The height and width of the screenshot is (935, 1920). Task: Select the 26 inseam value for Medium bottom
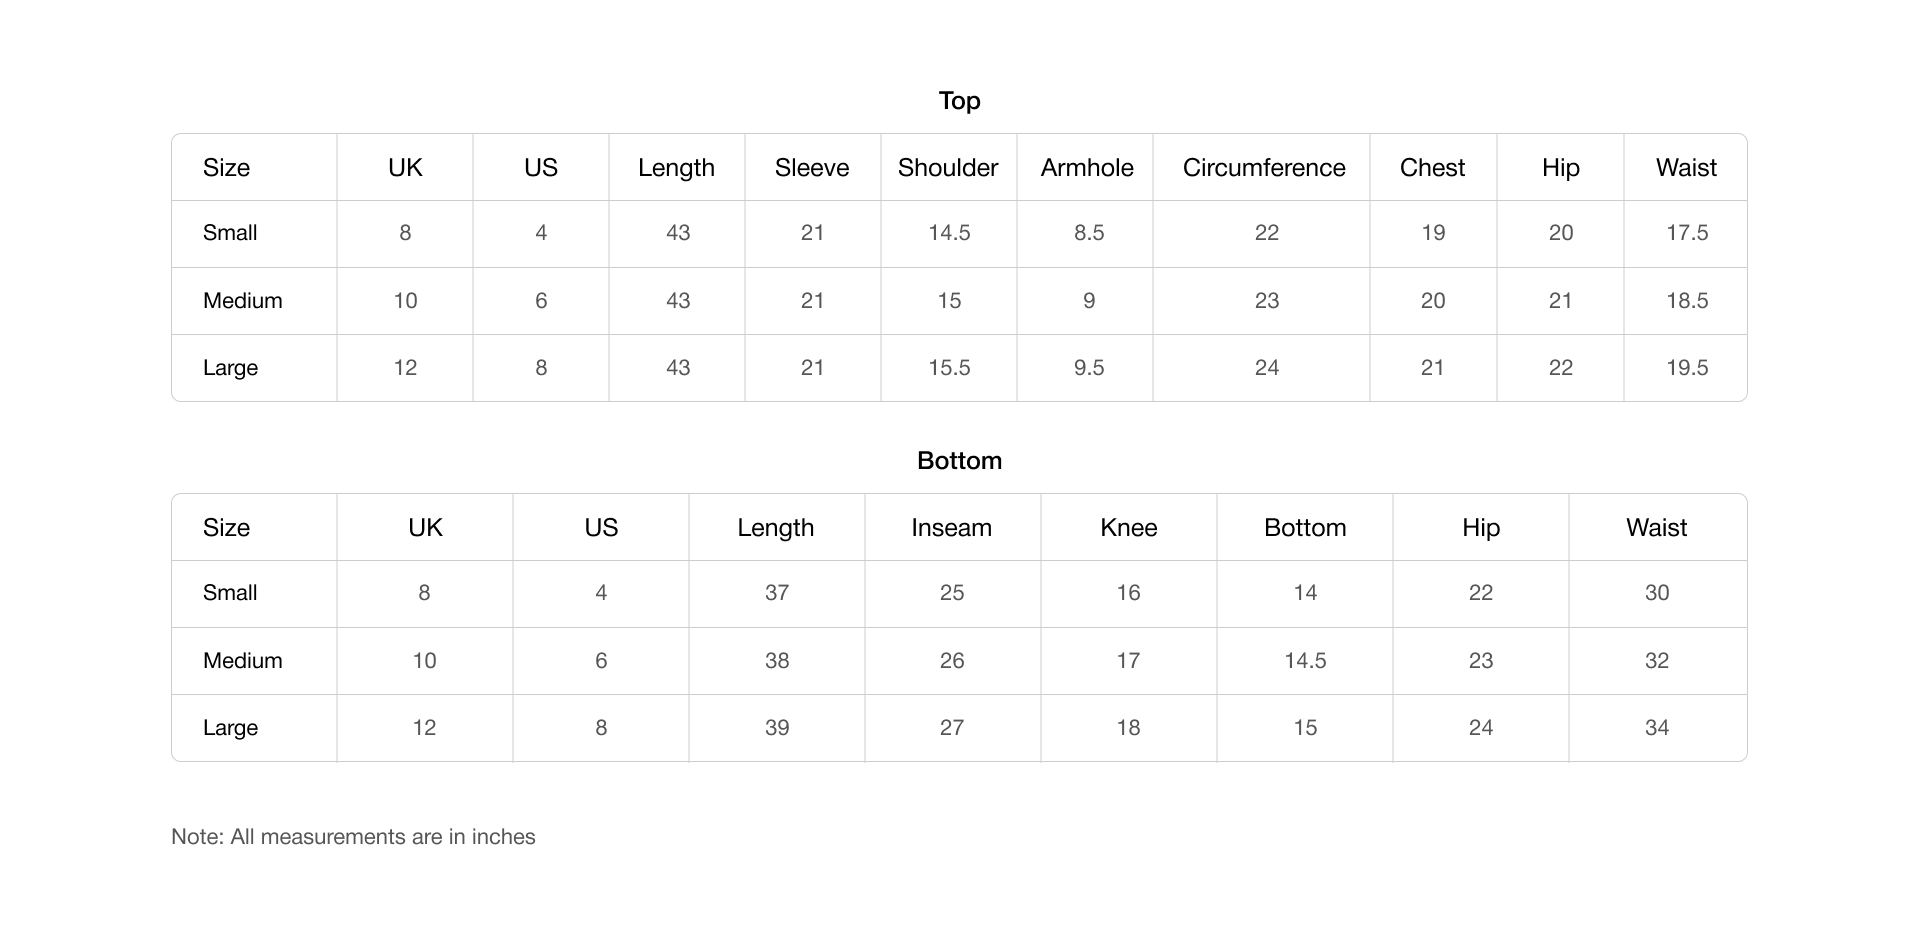click(952, 661)
